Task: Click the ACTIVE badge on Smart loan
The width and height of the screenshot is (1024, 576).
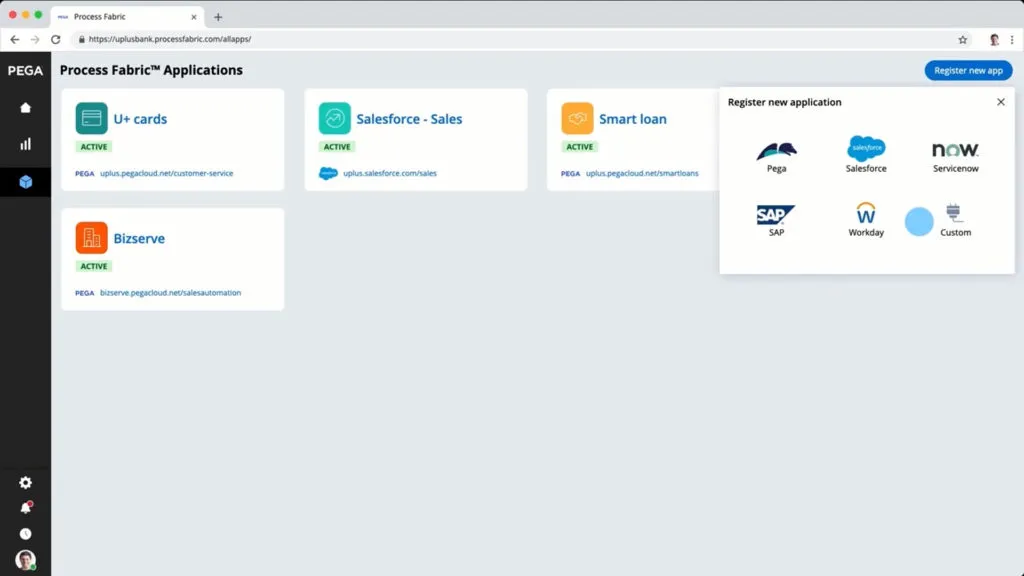Action: point(580,147)
